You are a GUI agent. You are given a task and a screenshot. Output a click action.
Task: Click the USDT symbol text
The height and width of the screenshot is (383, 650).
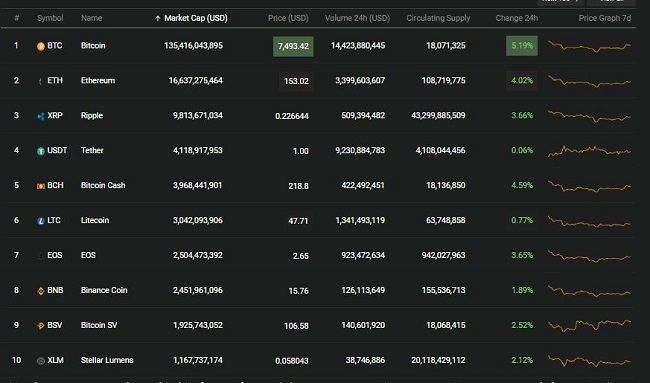pos(57,150)
